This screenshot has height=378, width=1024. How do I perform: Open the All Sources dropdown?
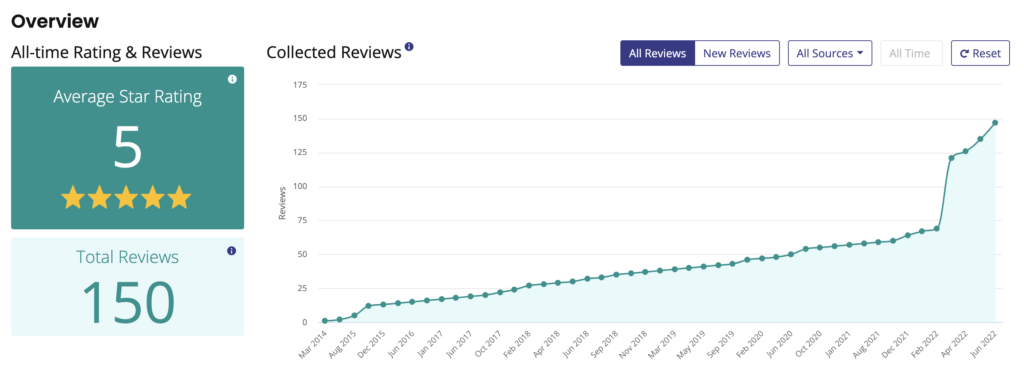click(x=829, y=54)
